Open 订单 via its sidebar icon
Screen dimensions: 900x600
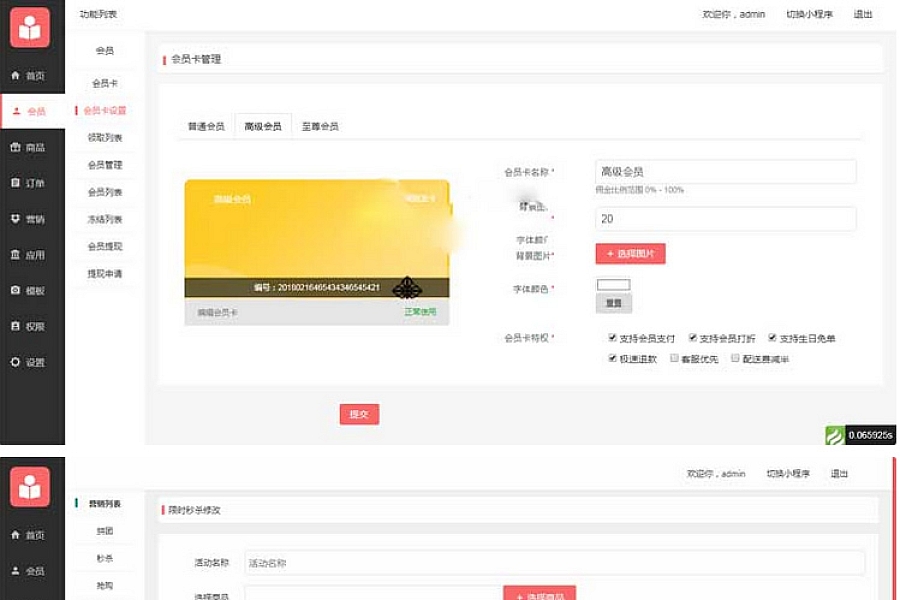coord(15,183)
